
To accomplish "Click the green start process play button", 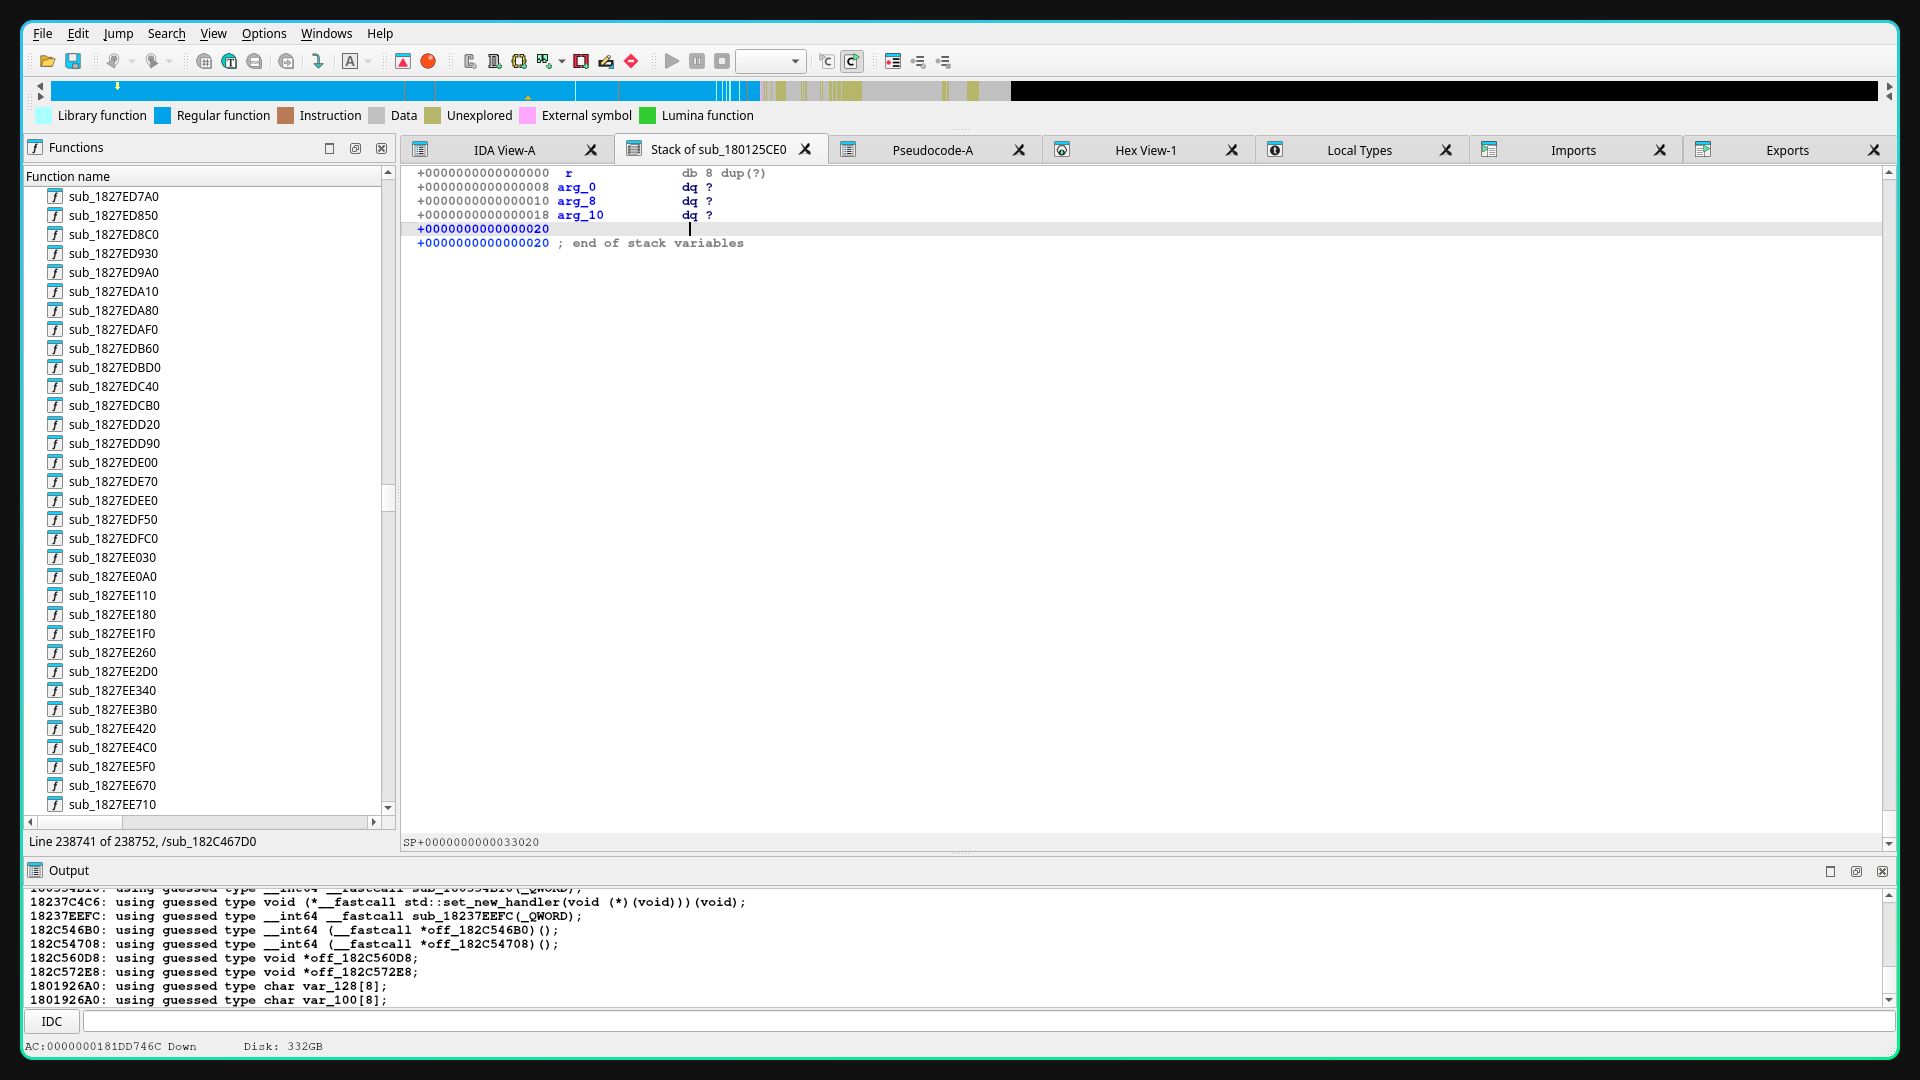I will point(672,62).
